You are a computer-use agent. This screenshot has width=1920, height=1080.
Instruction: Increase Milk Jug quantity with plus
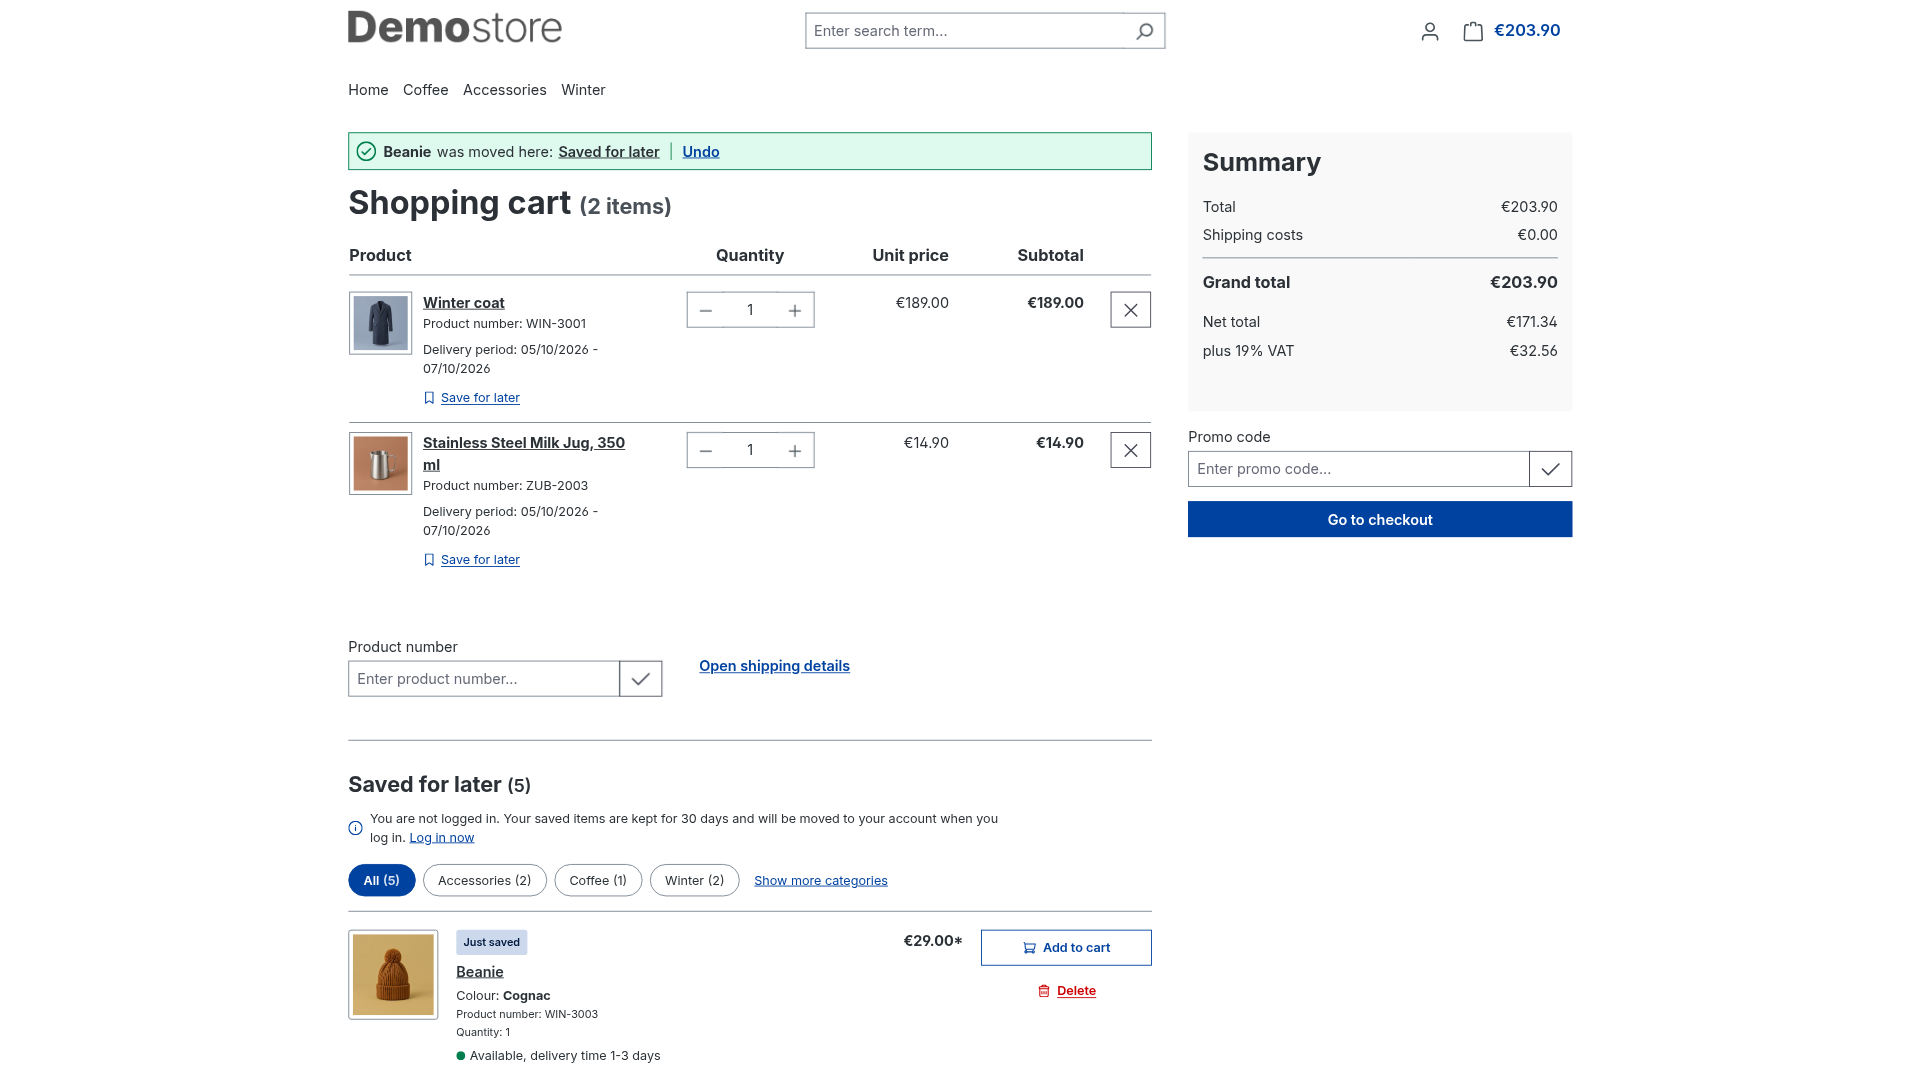point(795,450)
